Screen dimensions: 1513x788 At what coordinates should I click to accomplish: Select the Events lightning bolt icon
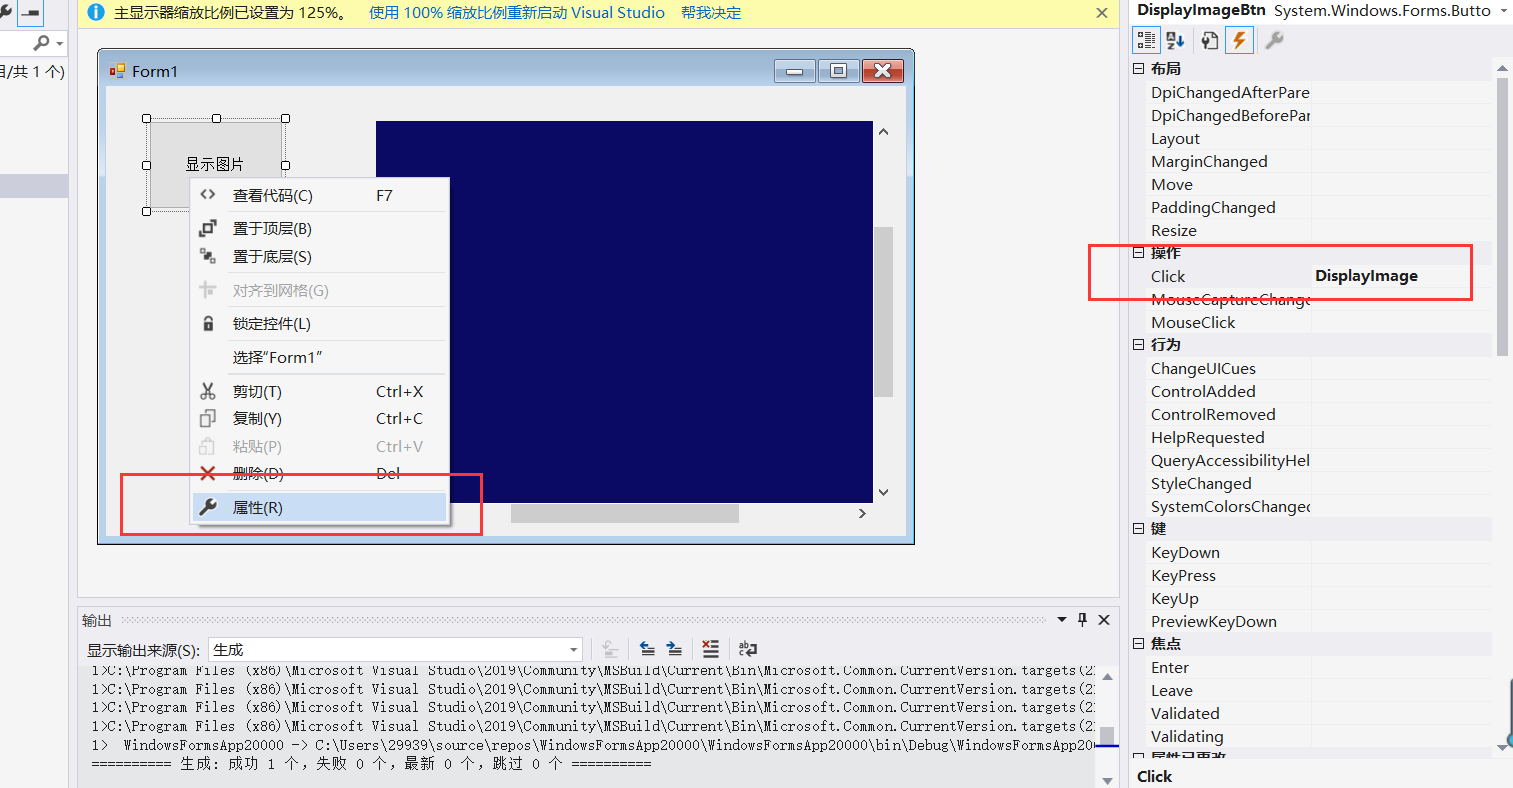point(1239,40)
